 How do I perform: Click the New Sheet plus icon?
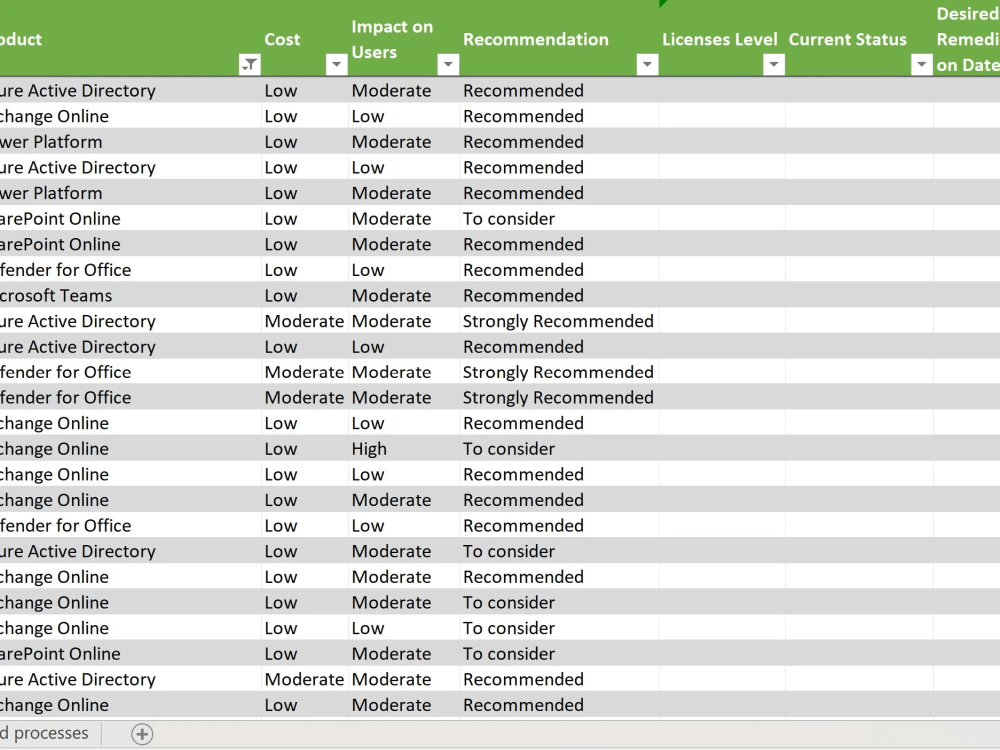[142, 733]
